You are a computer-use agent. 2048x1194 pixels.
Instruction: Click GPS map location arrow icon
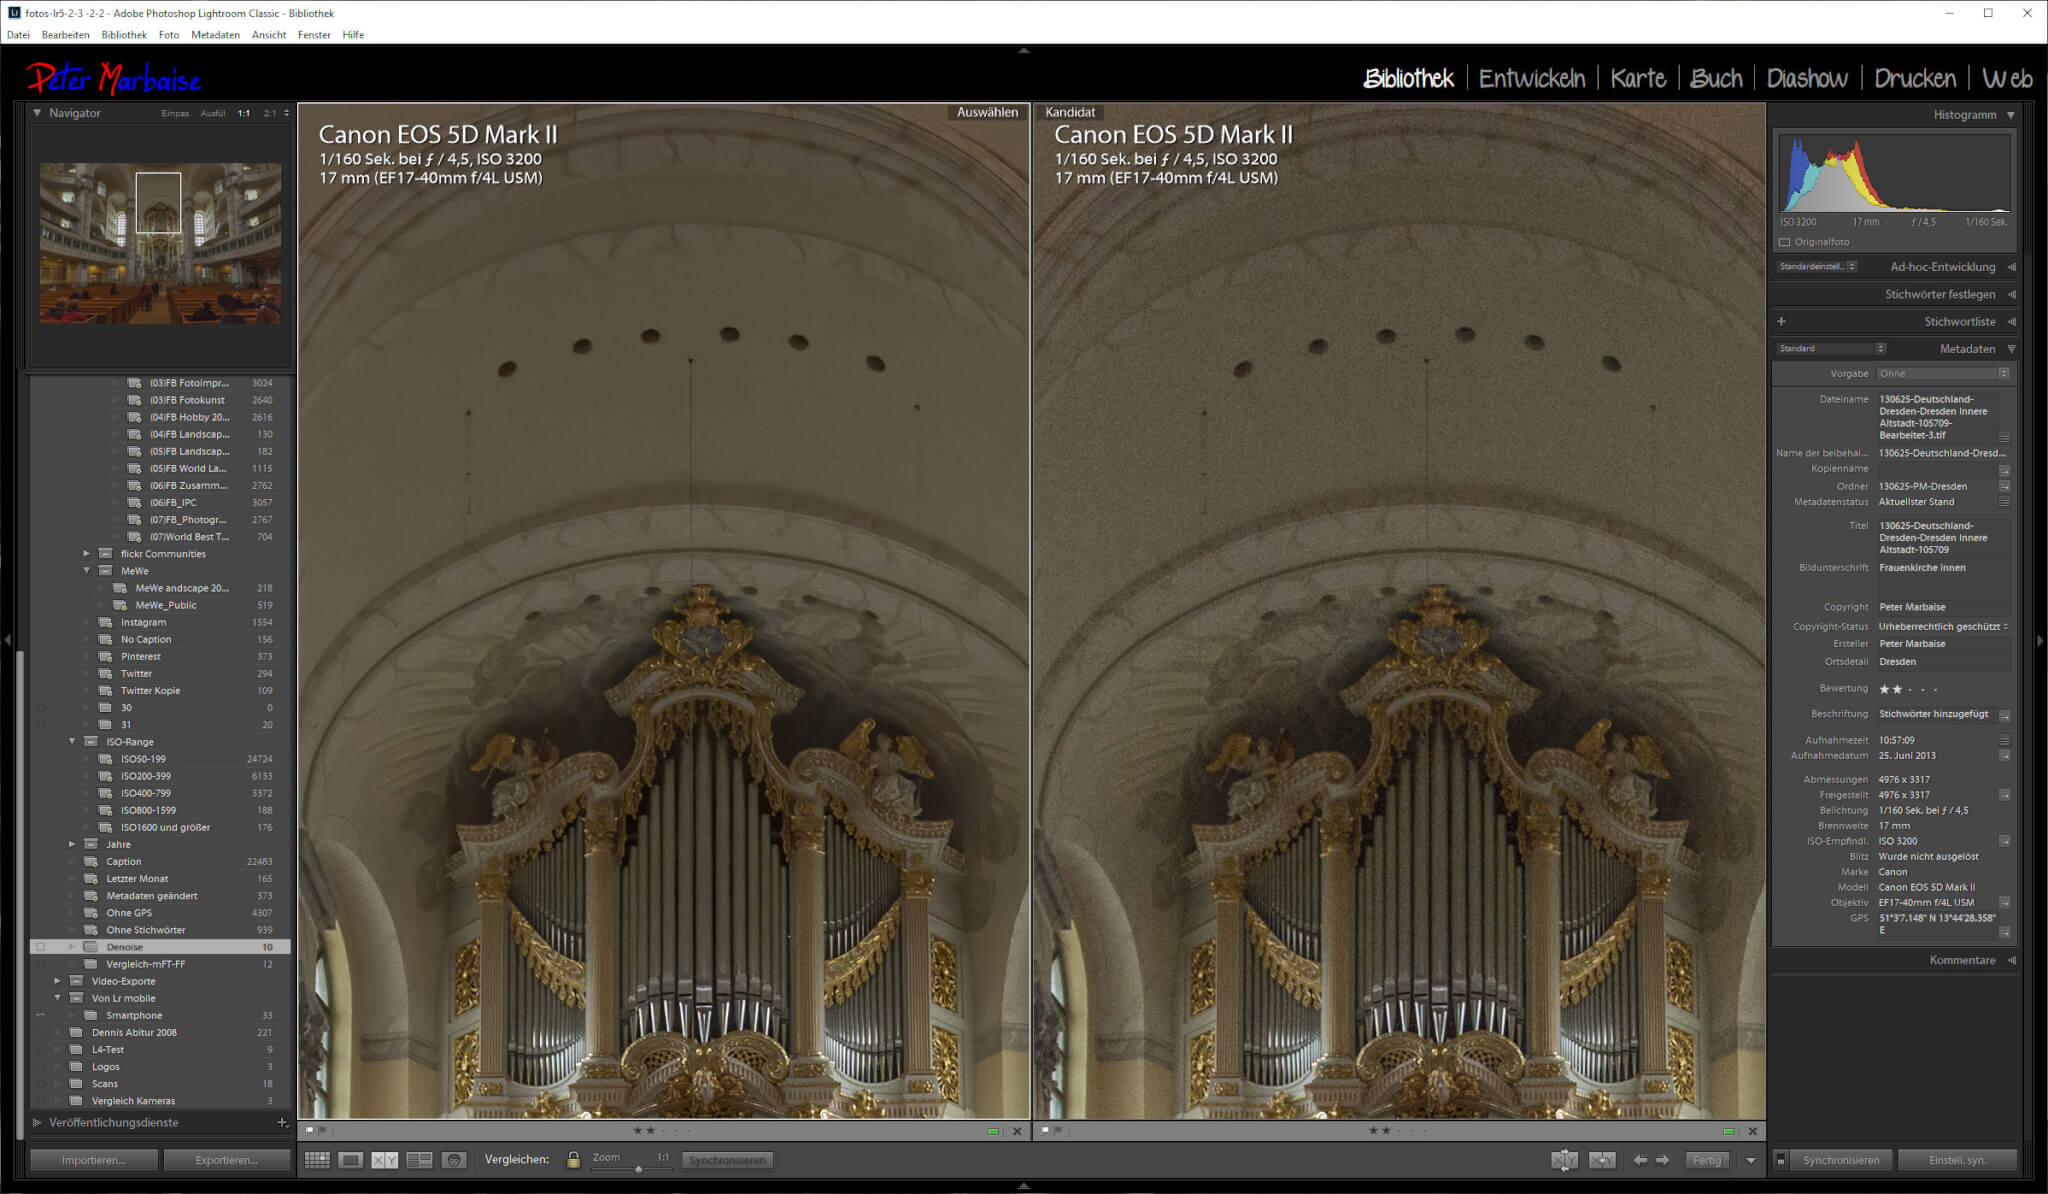[2004, 931]
